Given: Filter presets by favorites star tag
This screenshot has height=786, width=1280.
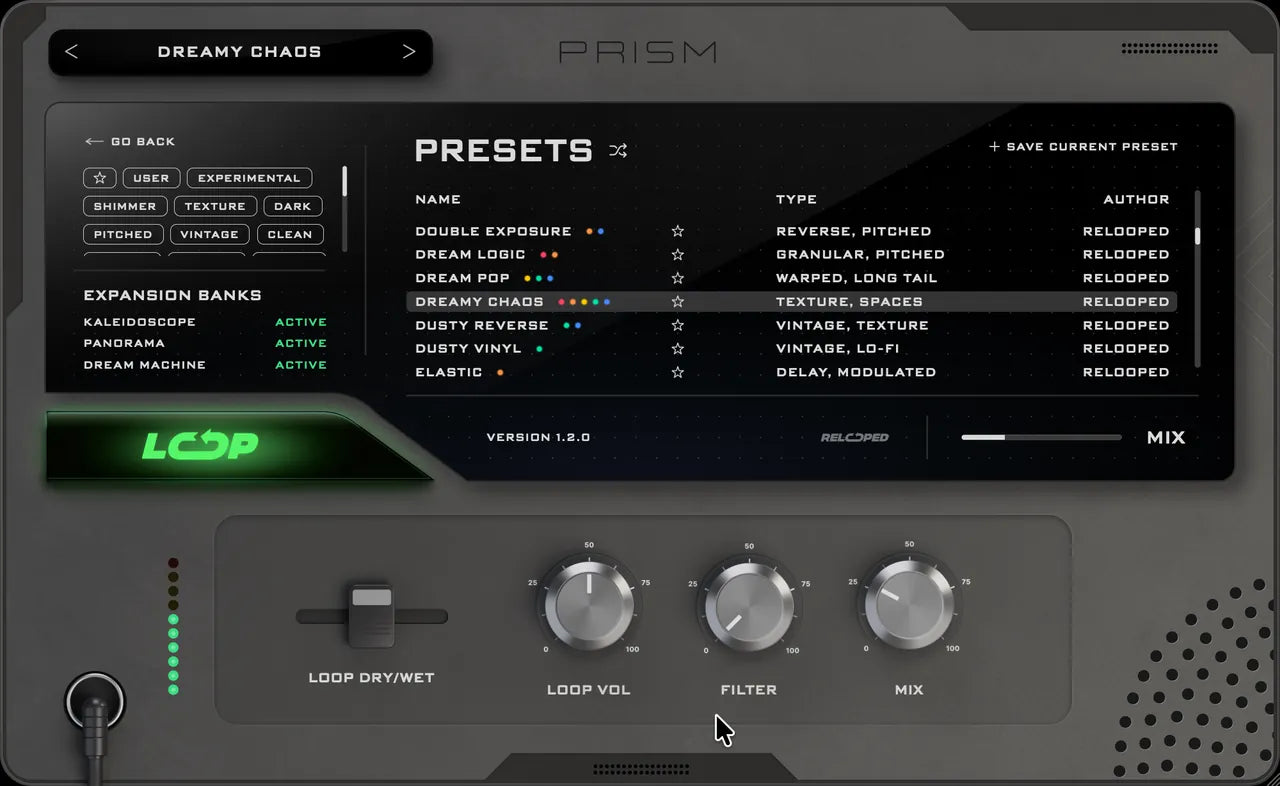Looking at the screenshot, I should (99, 178).
